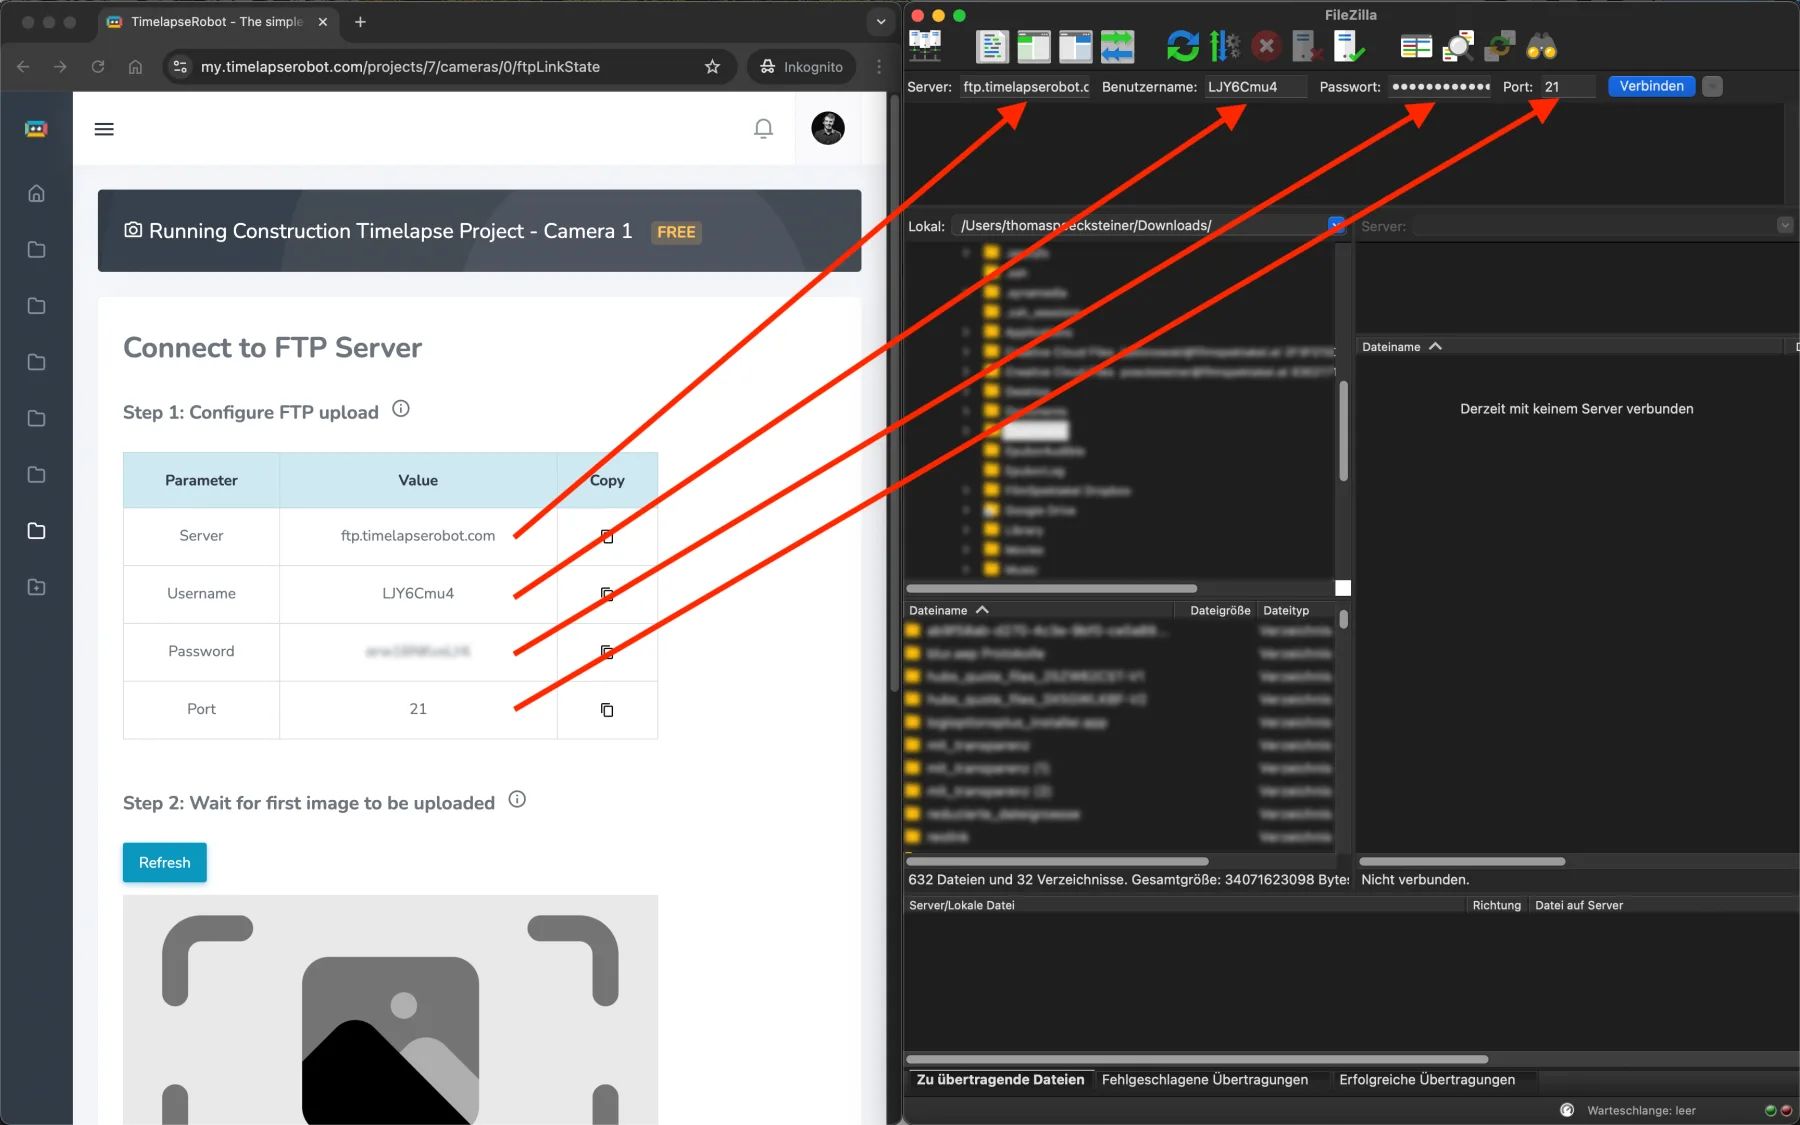The width and height of the screenshot is (1800, 1125).
Task: Select the highlighted folder in sidebar
Action: coord(36,531)
